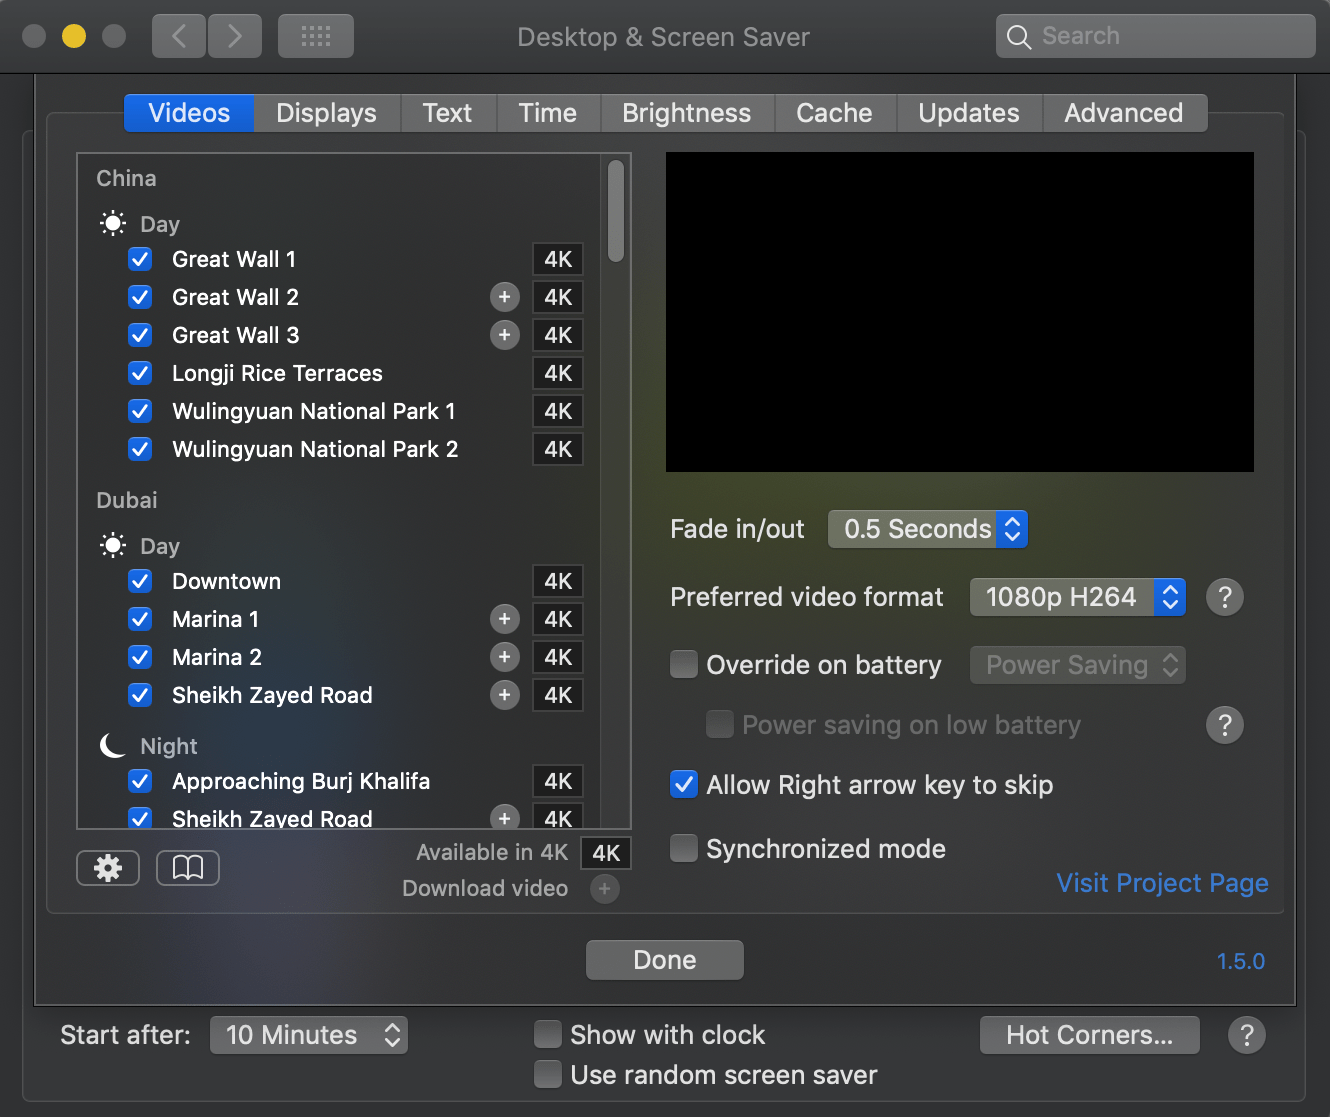The height and width of the screenshot is (1117, 1330).
Task: Click the video list vertical scrollbar
Action: pos(616,211)
